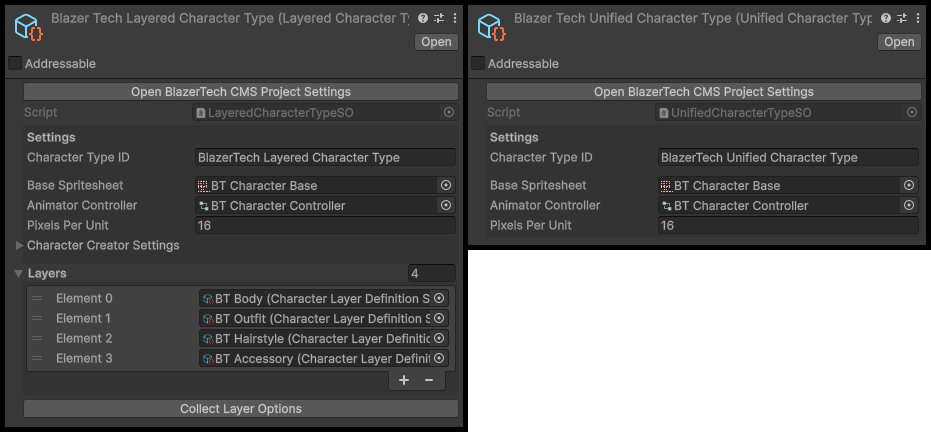
Task: Click Element 0 label
Action: (84, 298)
